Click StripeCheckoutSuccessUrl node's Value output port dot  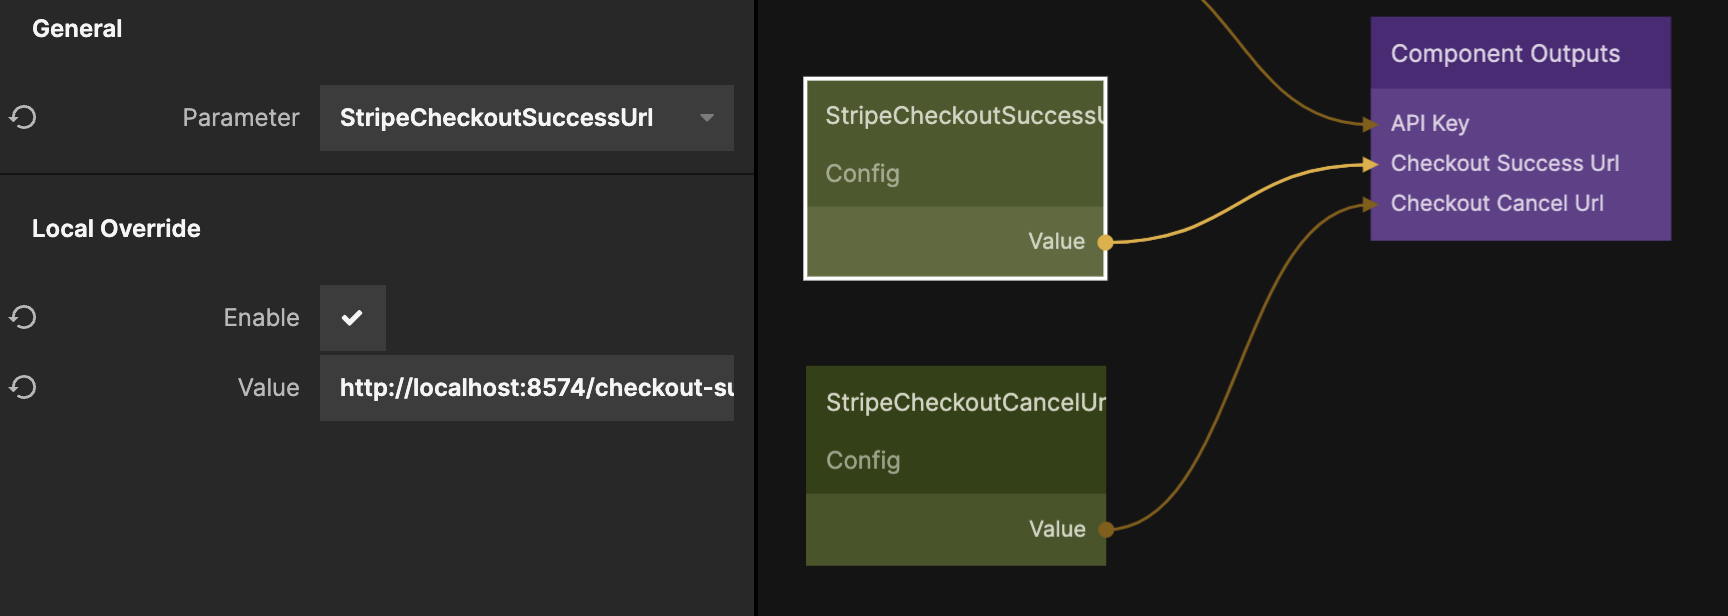1105,242
